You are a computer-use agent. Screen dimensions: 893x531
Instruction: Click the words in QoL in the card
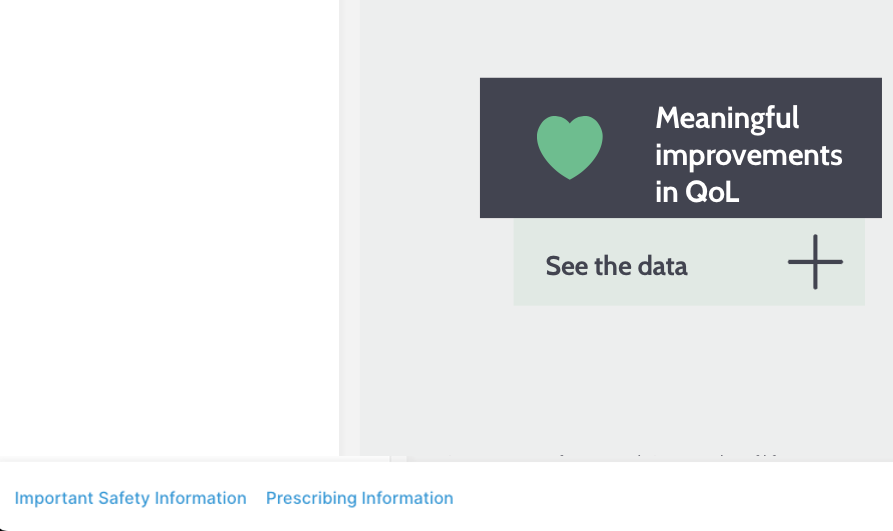[x=697, y=192]
